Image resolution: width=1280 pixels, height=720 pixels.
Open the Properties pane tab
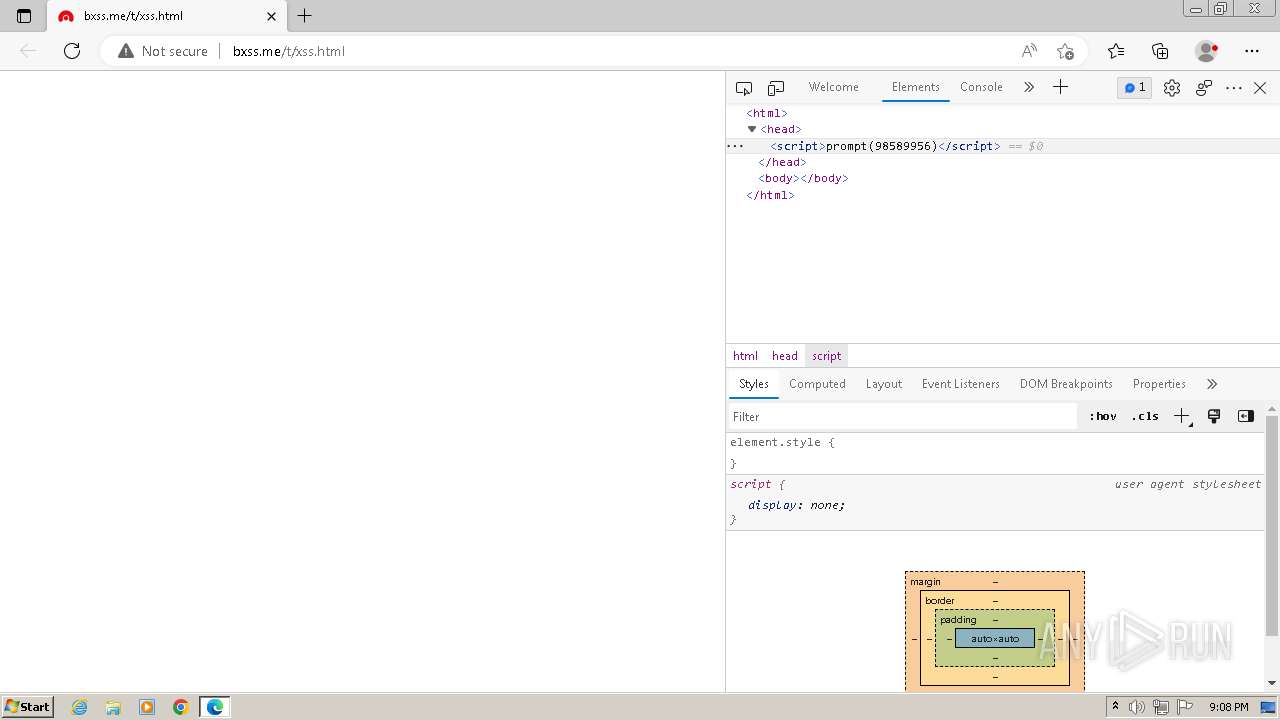coord(1159,384)
